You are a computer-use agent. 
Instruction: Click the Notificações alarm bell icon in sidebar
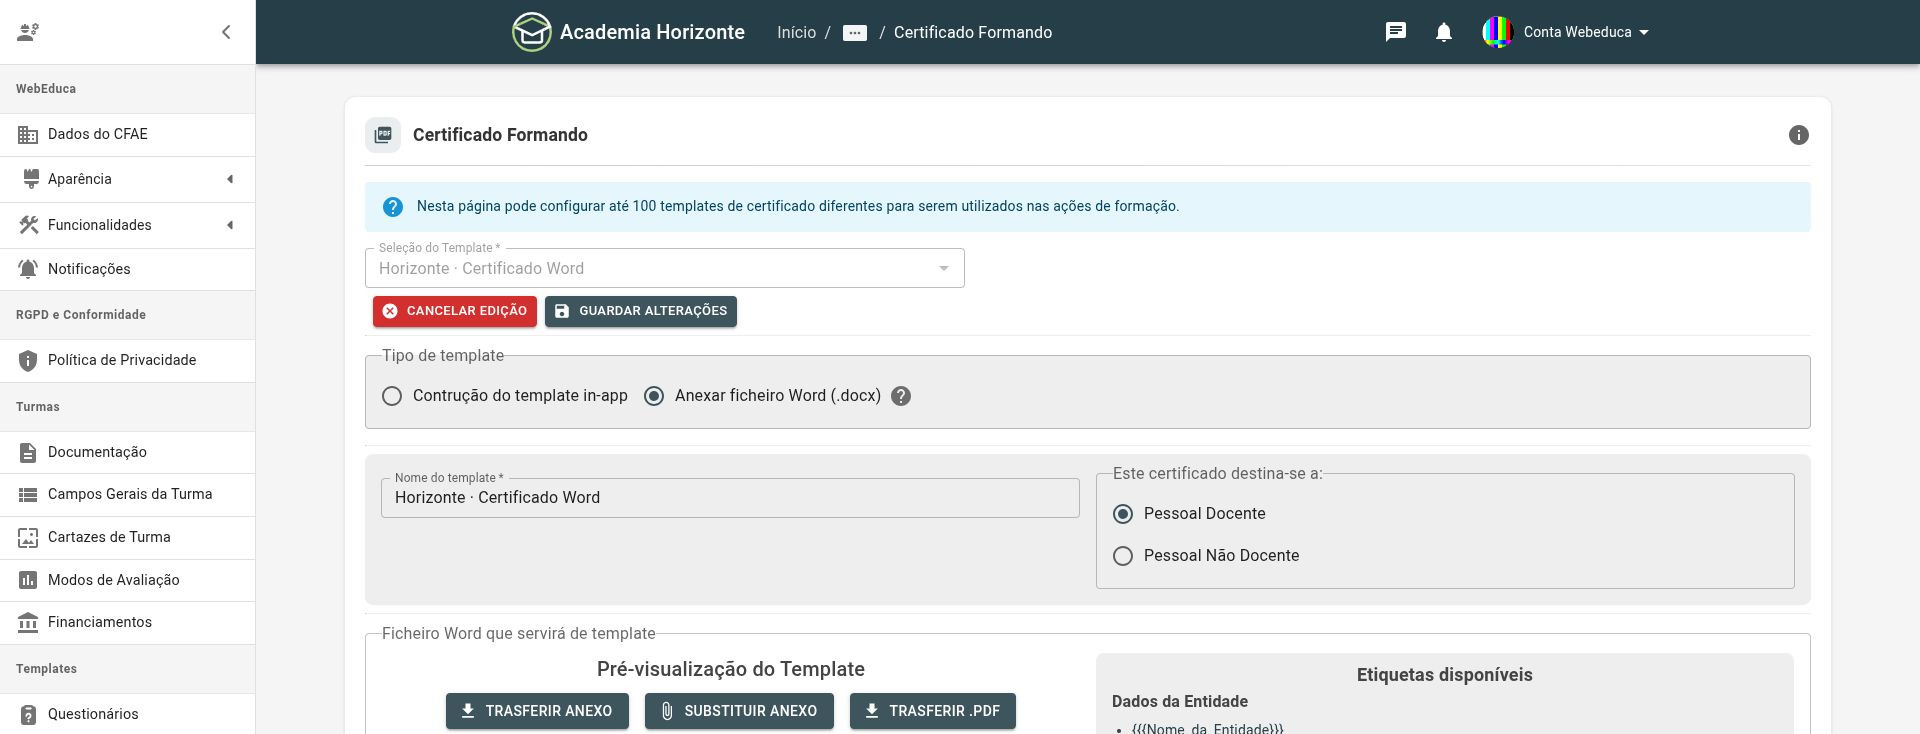point(28,269)
